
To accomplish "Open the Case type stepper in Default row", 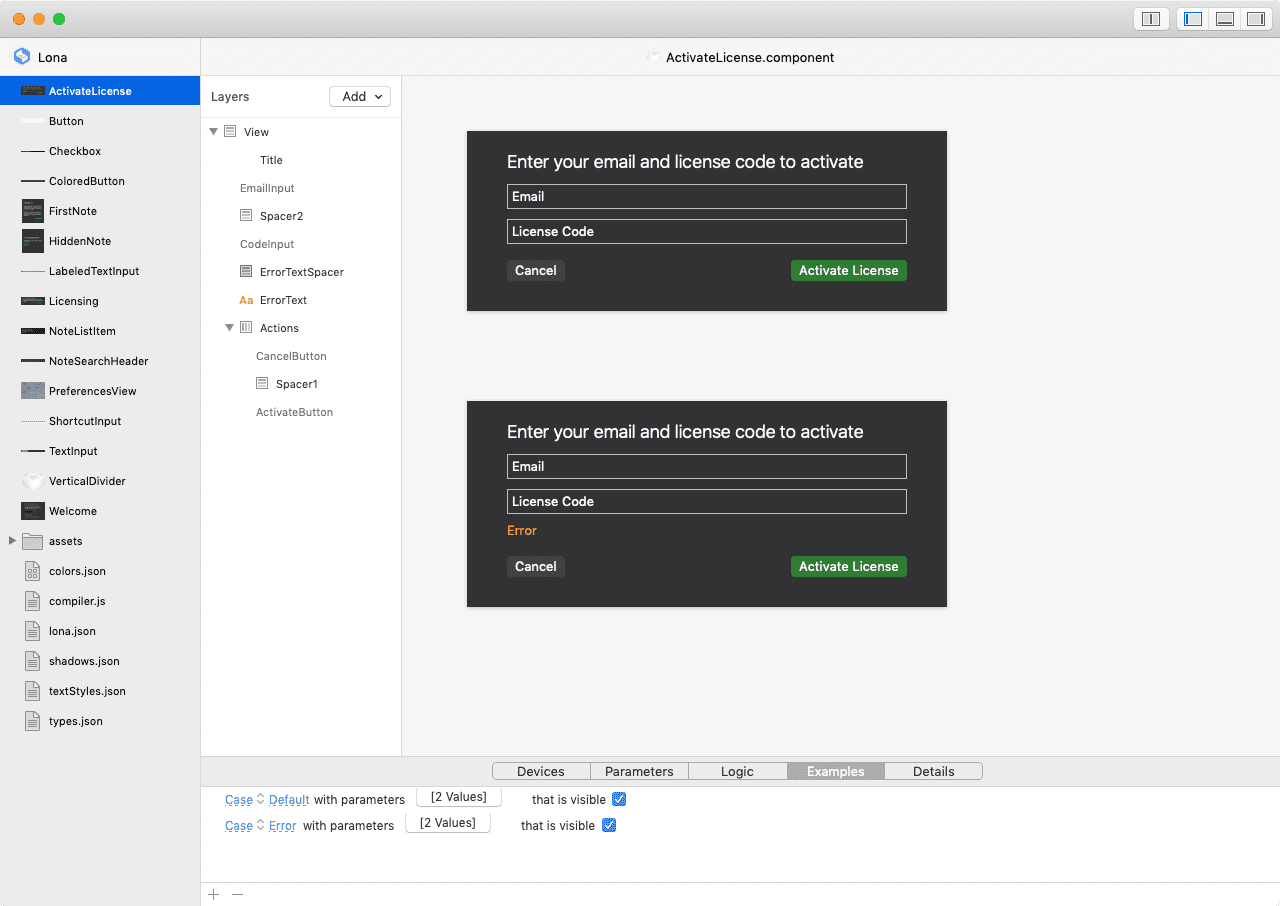I will point(261,799).
